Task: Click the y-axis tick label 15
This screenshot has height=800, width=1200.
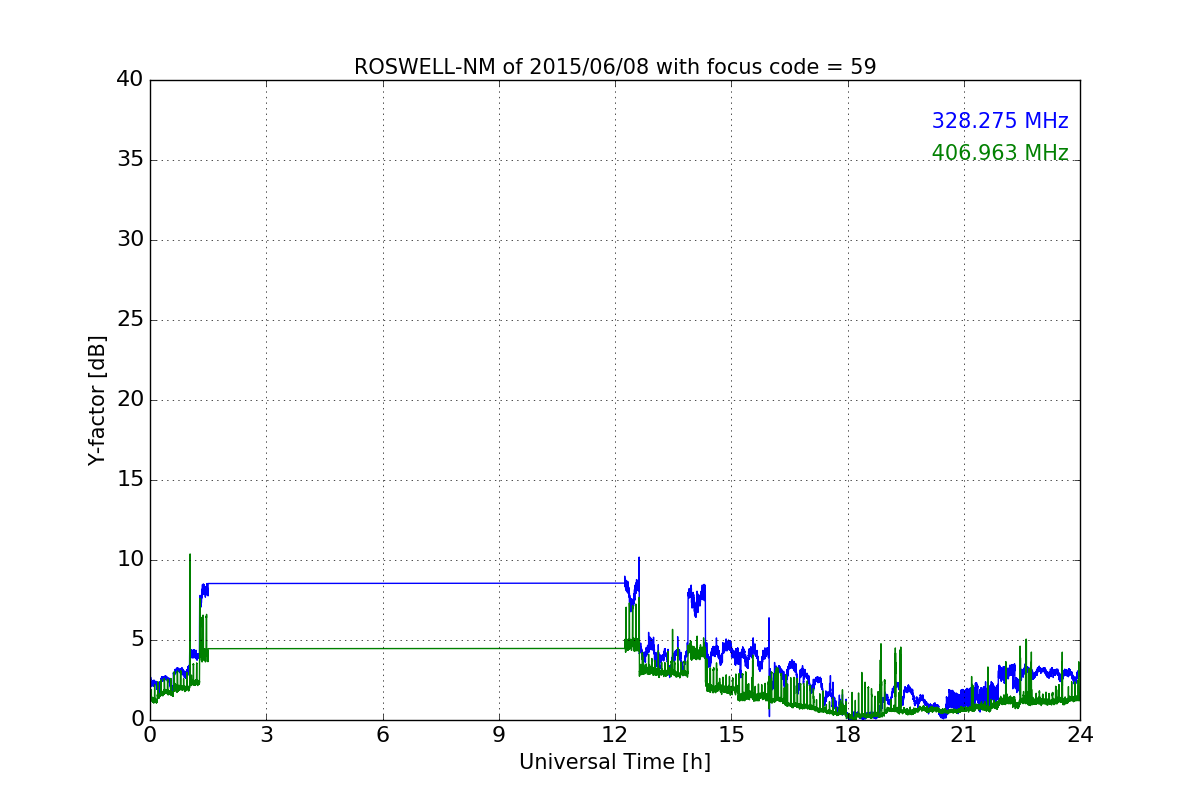Action: pos(130,480)
